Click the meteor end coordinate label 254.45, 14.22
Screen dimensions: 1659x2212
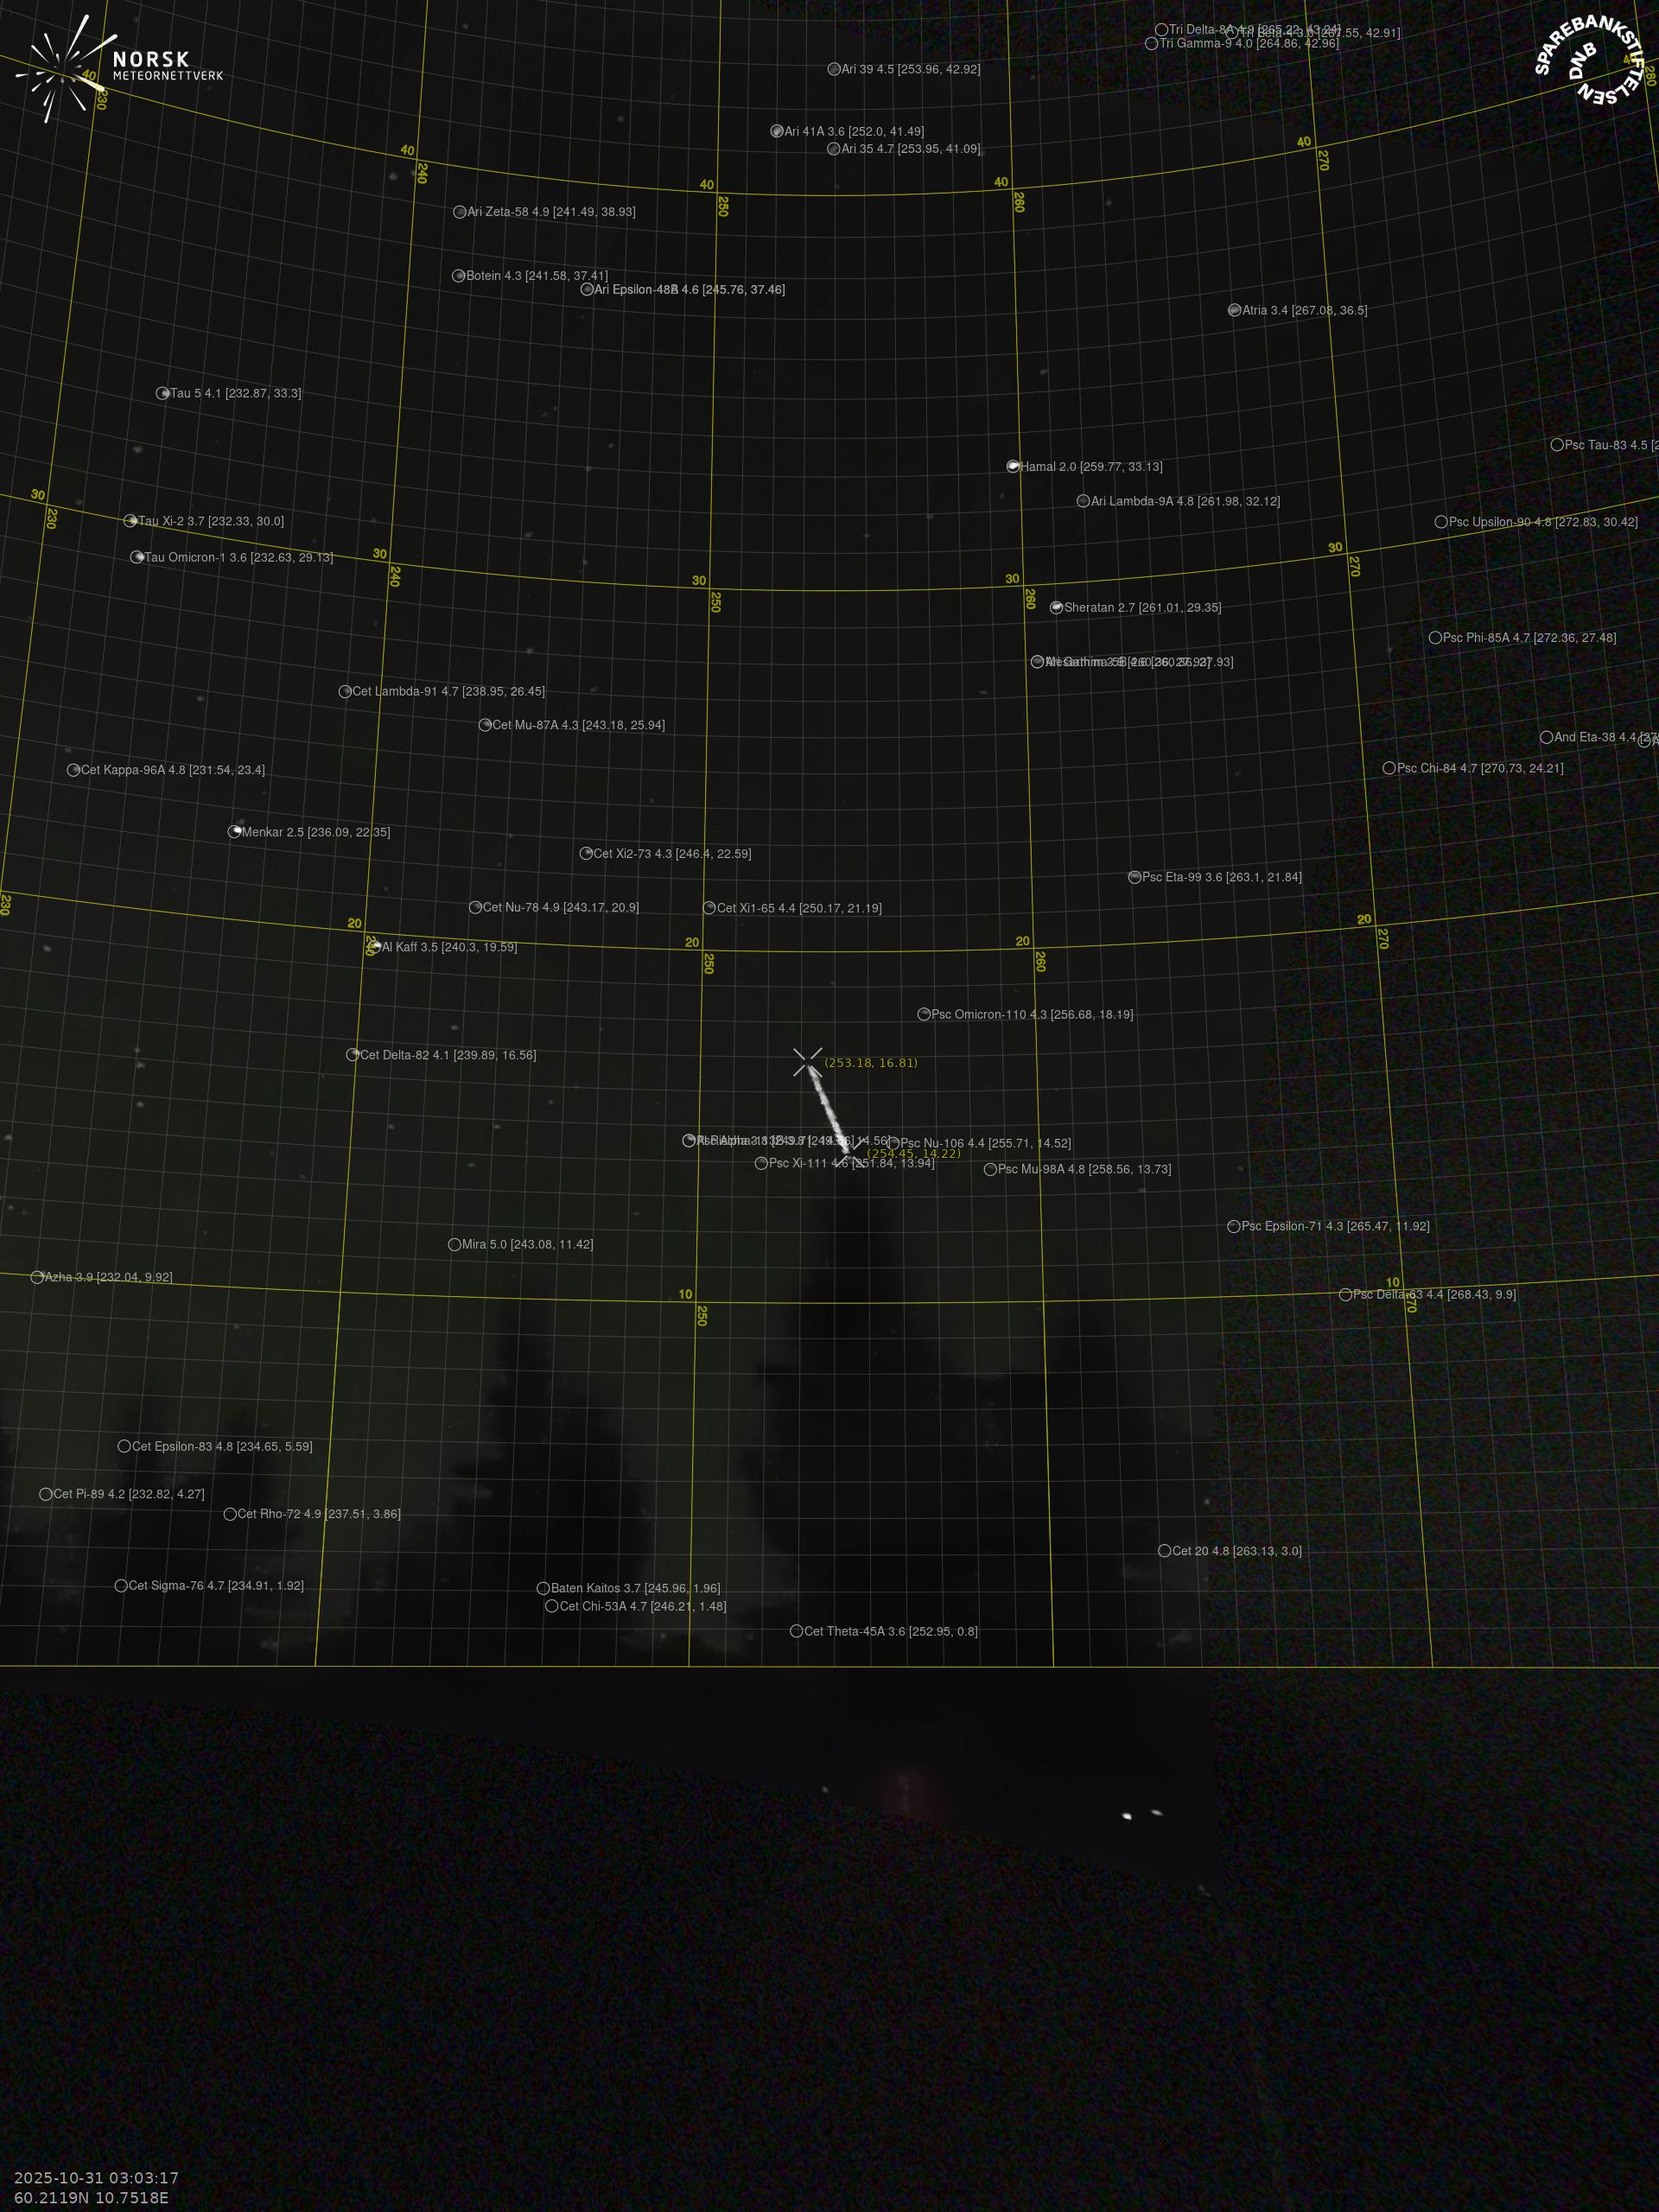click(x=913, y=1154)
